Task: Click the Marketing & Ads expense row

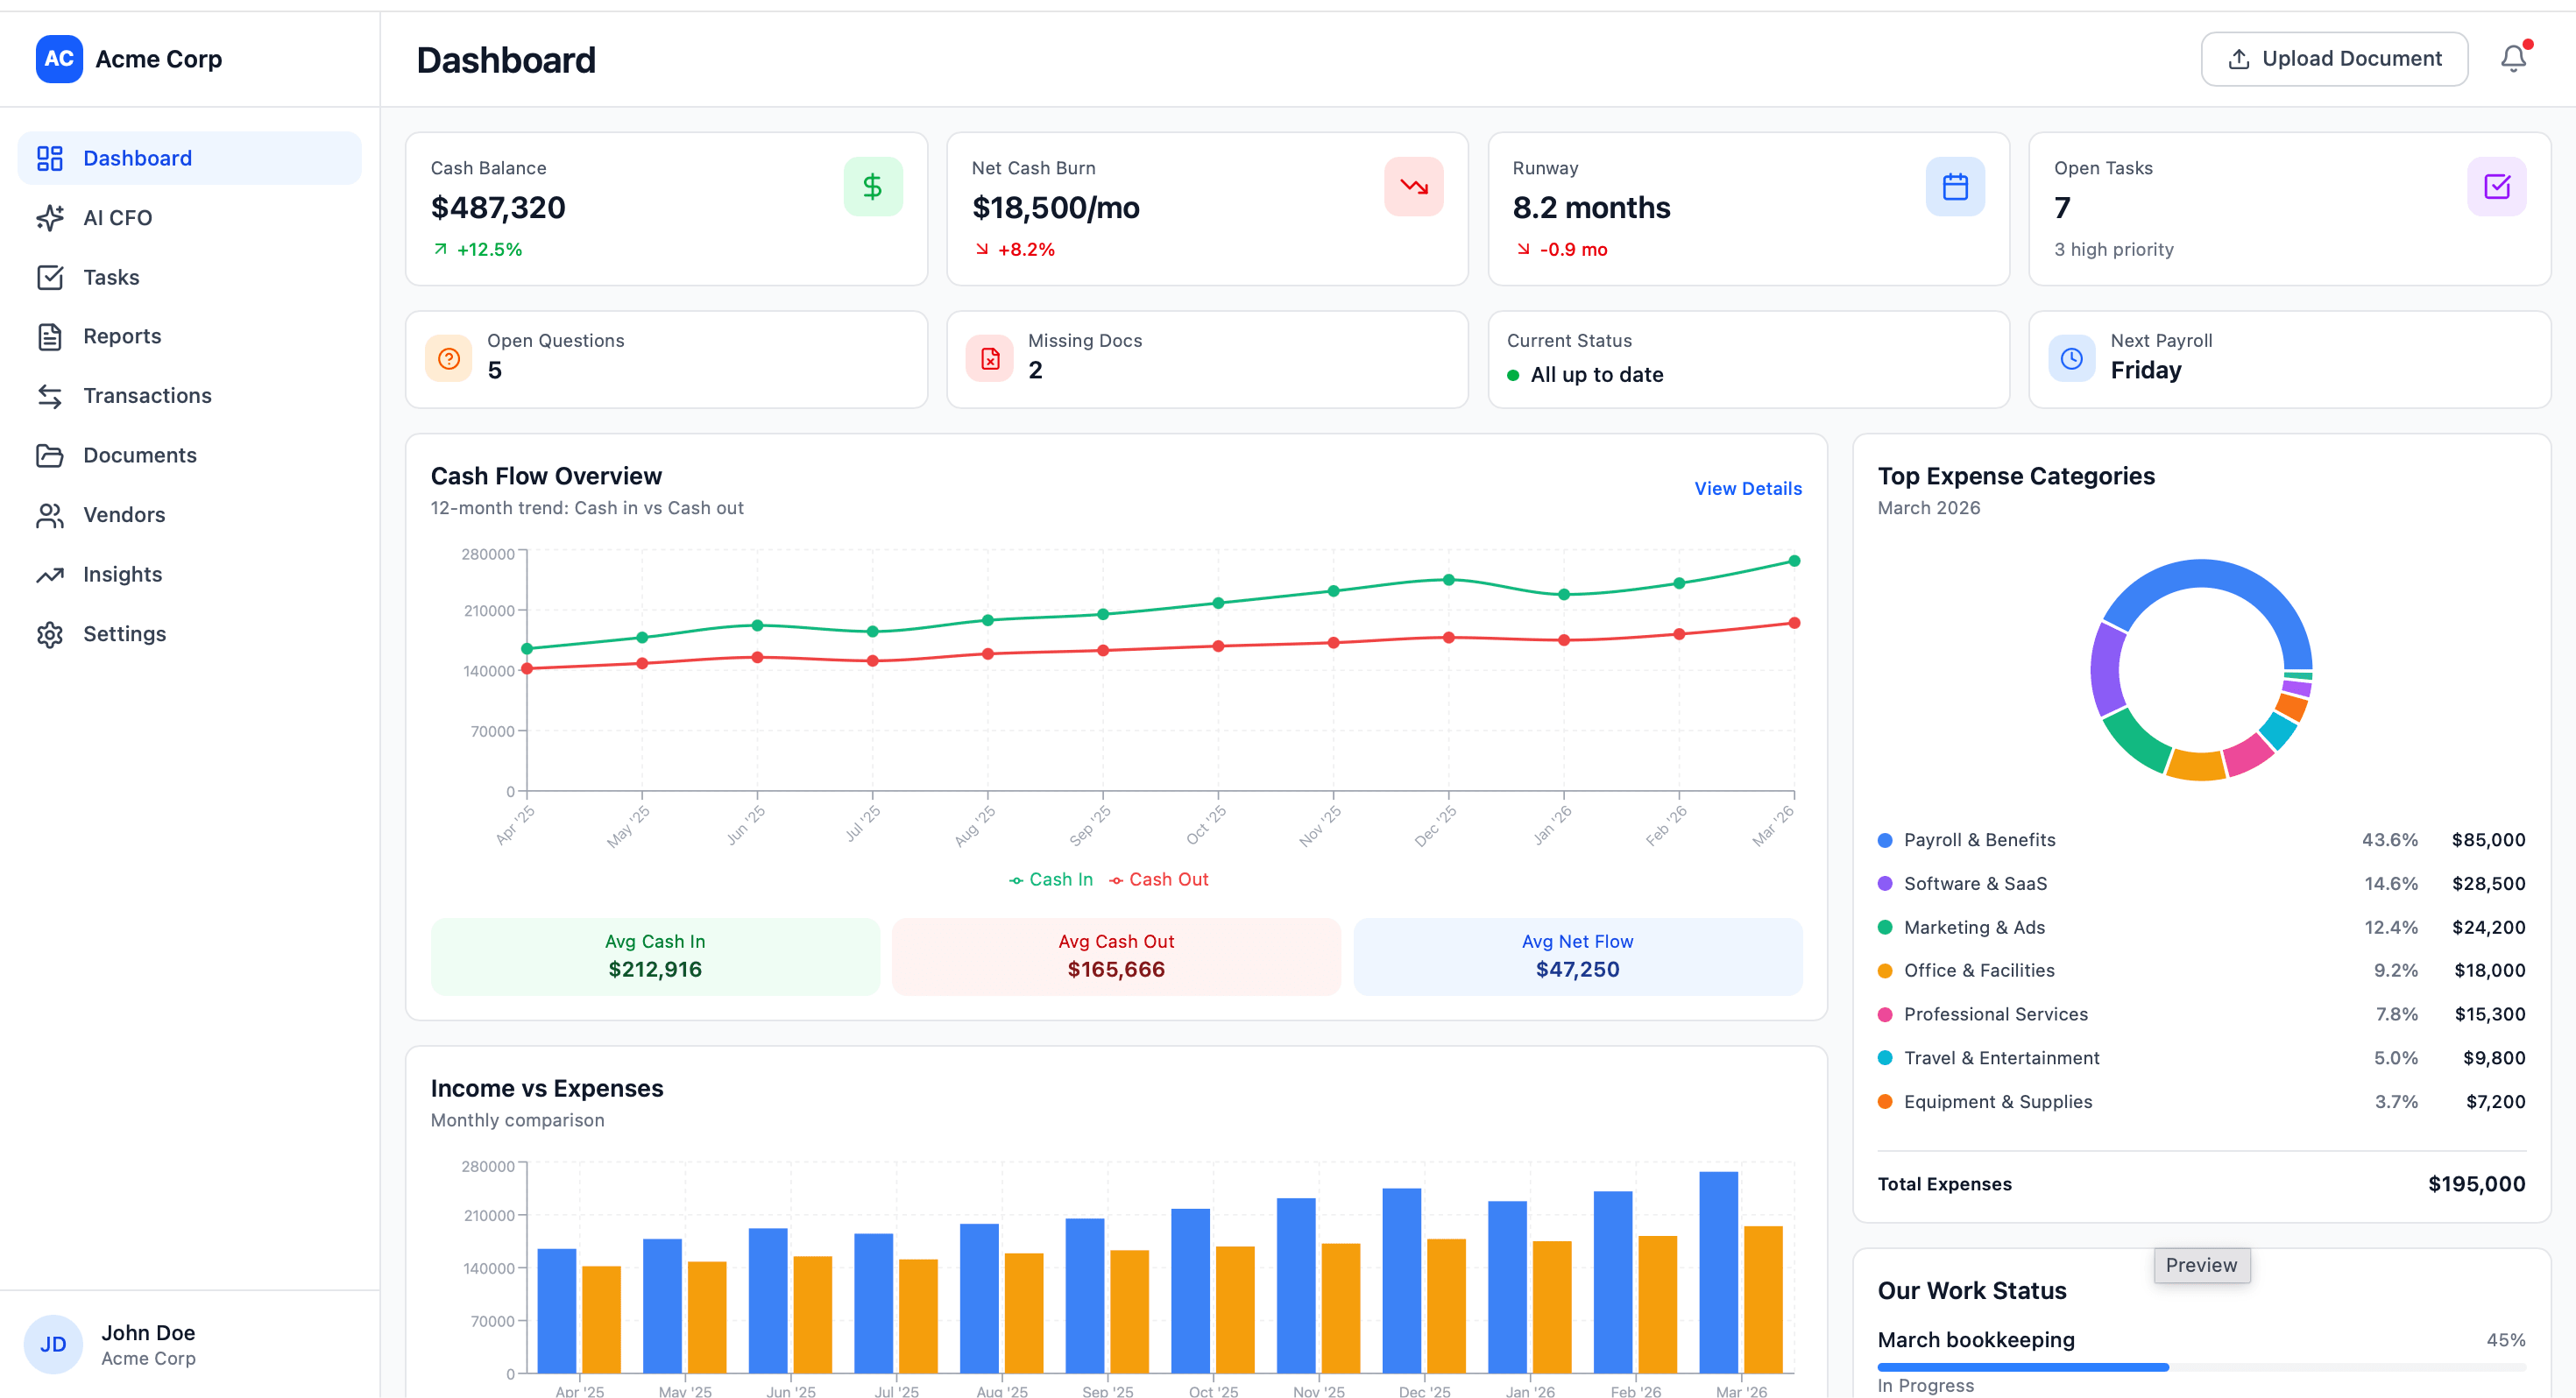Action: [2200, 927]
